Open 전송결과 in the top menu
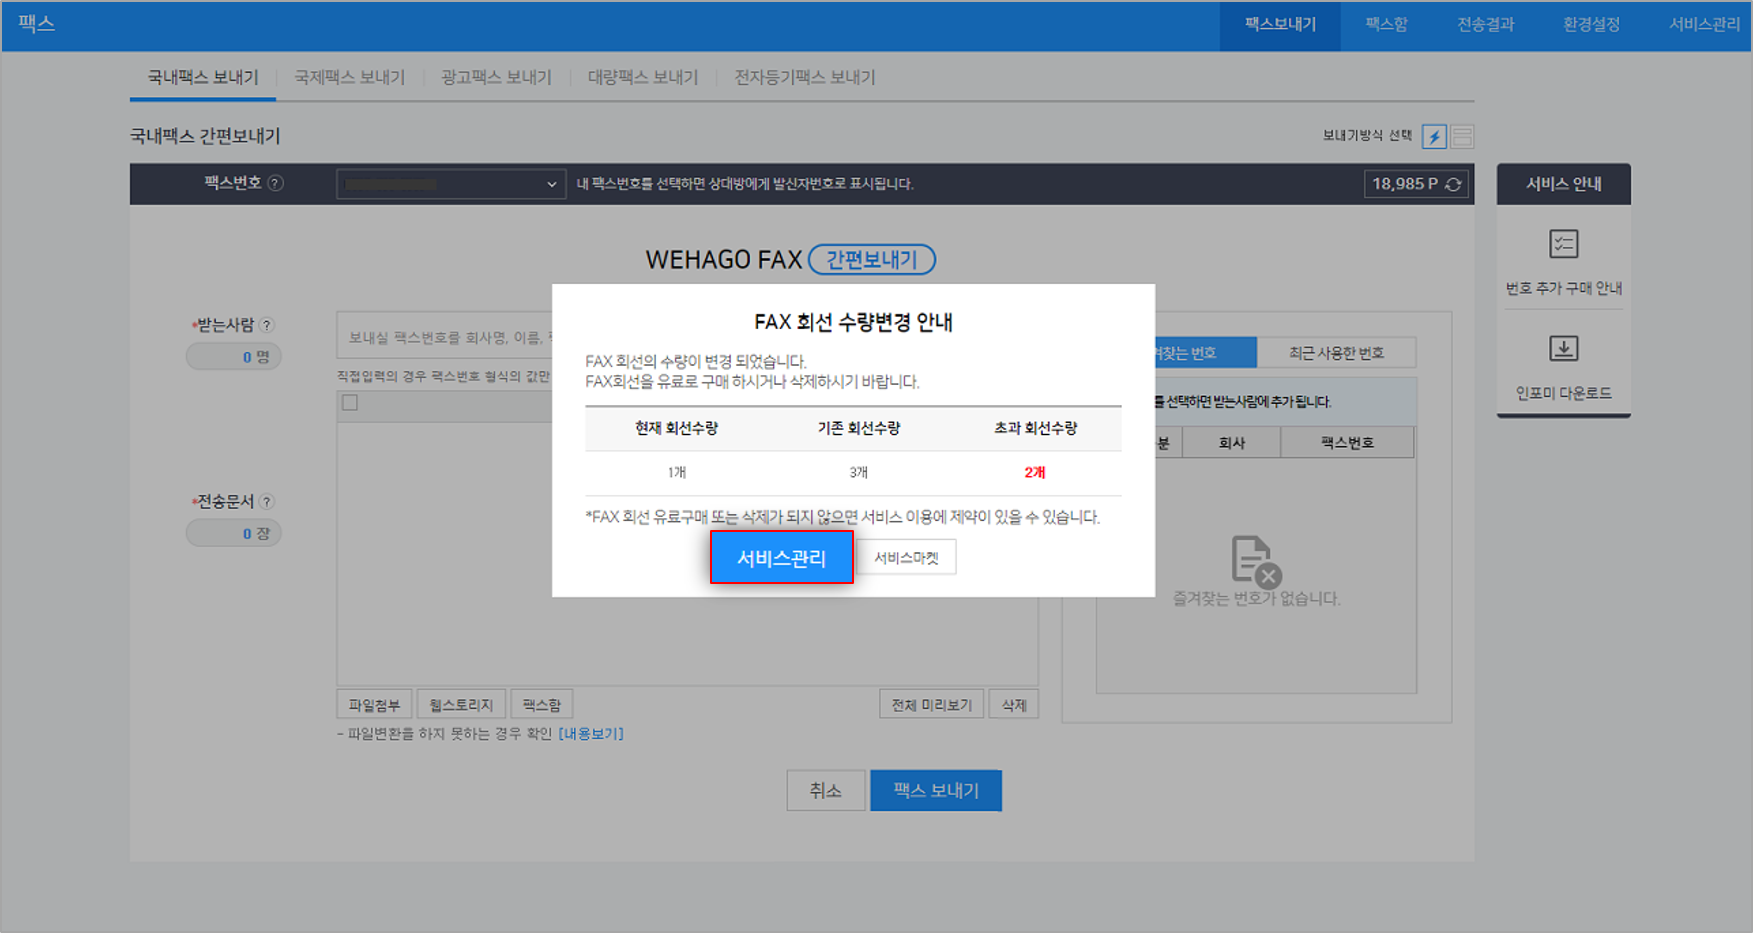The image size is (1753, 933). 1485,25
